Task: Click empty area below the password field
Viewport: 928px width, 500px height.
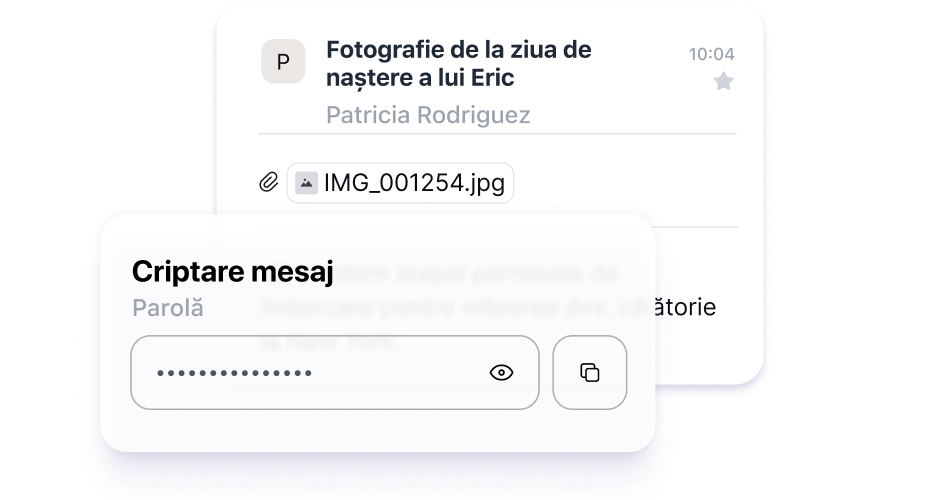Action: [x=378, y=430]
